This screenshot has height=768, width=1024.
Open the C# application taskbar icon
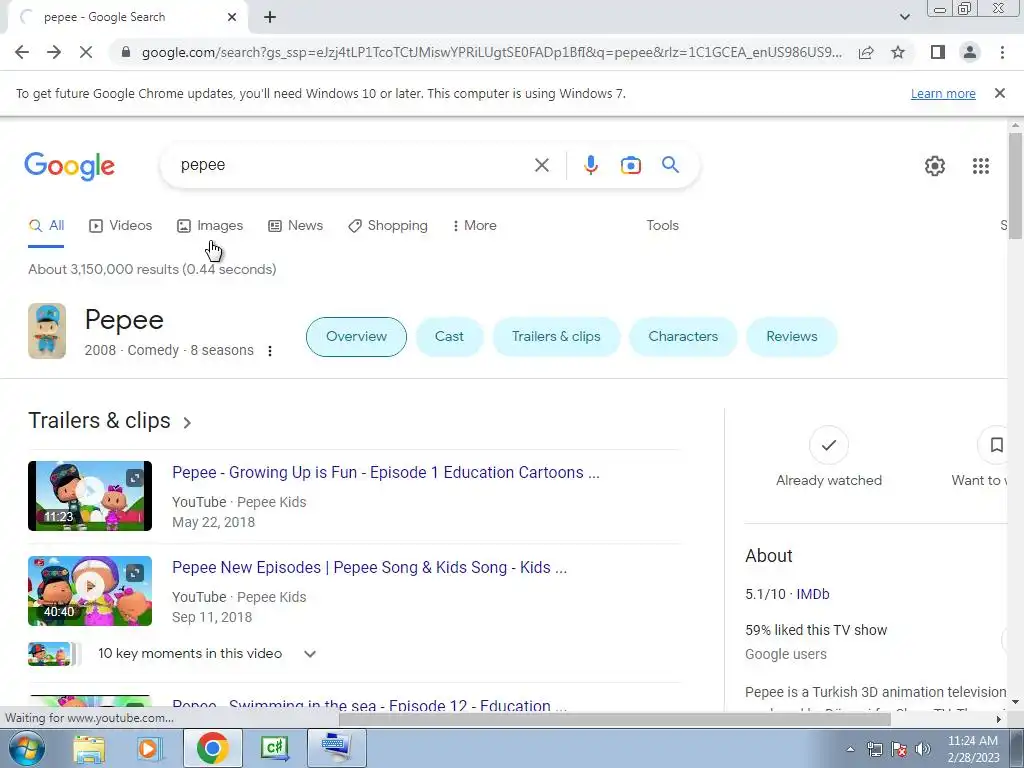[x=274, y=748]
